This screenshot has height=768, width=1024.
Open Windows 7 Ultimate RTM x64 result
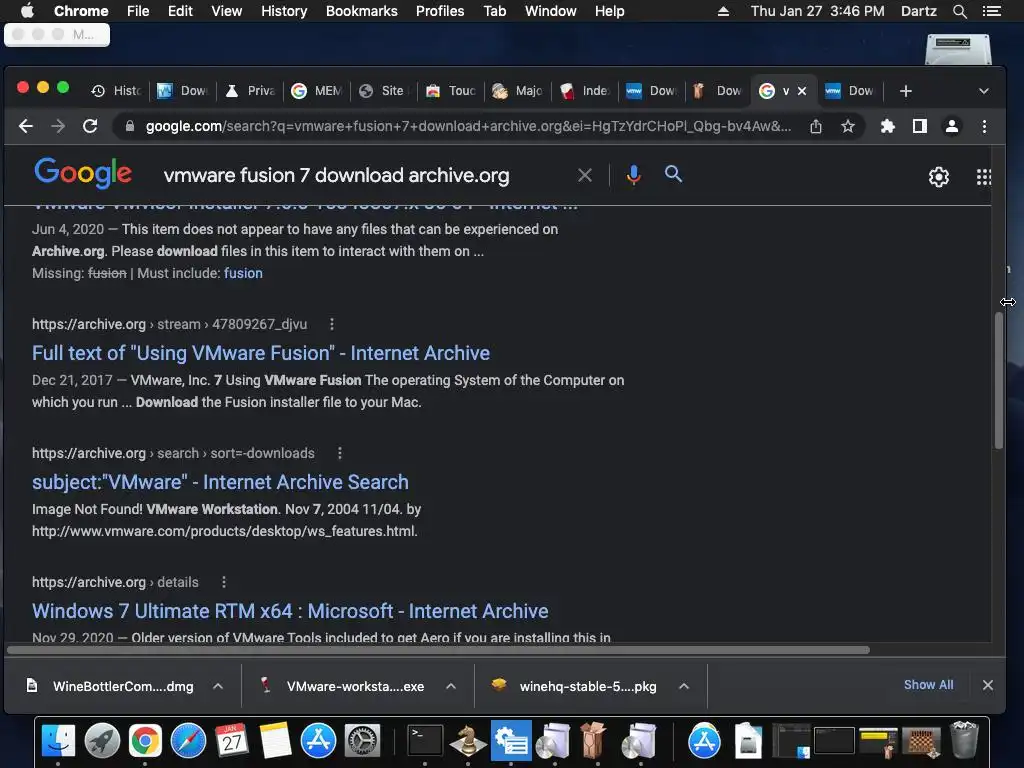290,611
